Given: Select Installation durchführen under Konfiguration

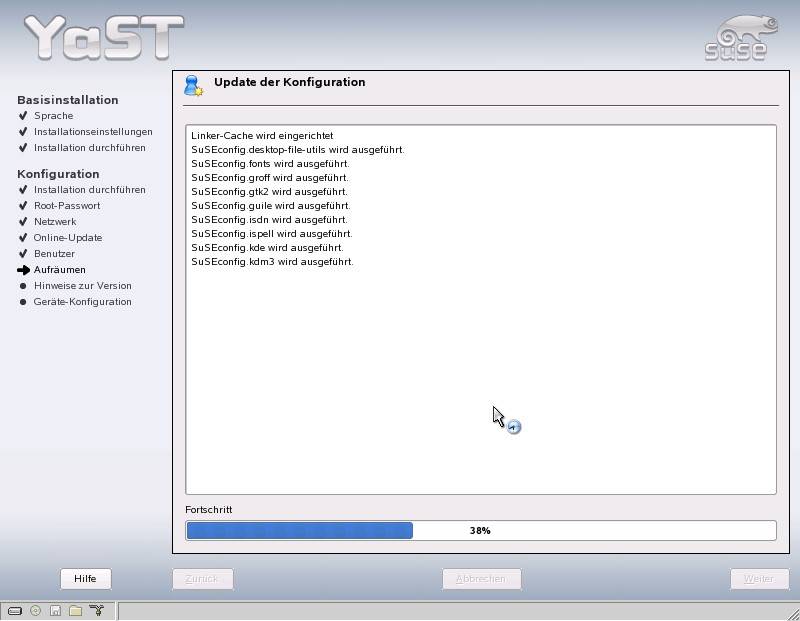Looking at the screenshot, I should [x=90, y=190].
